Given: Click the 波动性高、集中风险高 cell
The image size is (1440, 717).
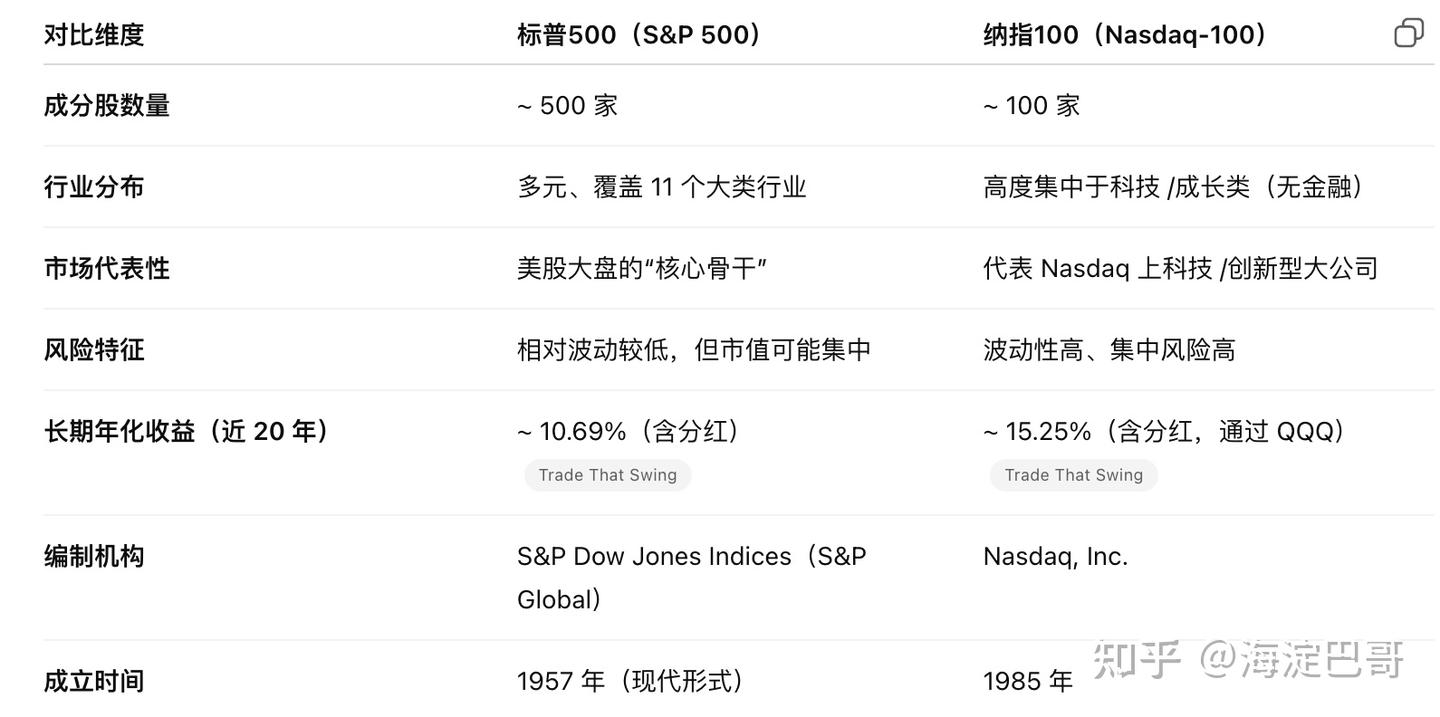Looking at the screenshot, I should pos(1109,350).
